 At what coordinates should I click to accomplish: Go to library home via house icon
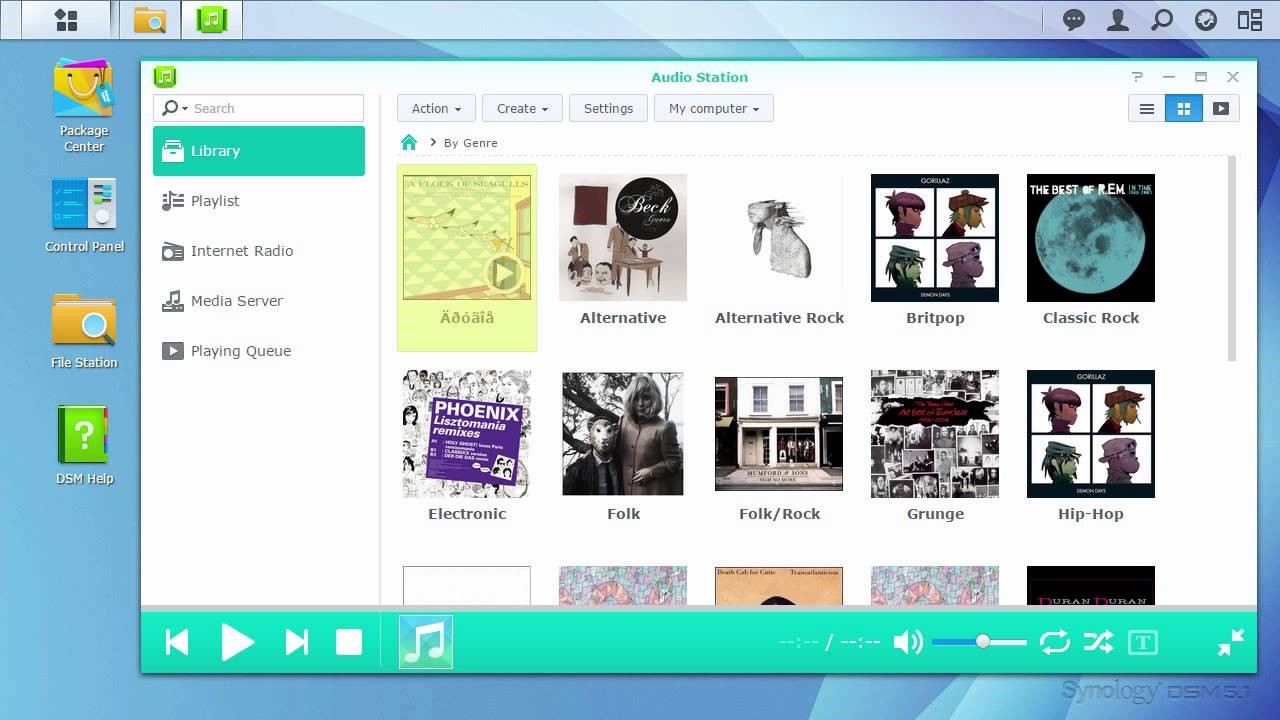point(408,142)
